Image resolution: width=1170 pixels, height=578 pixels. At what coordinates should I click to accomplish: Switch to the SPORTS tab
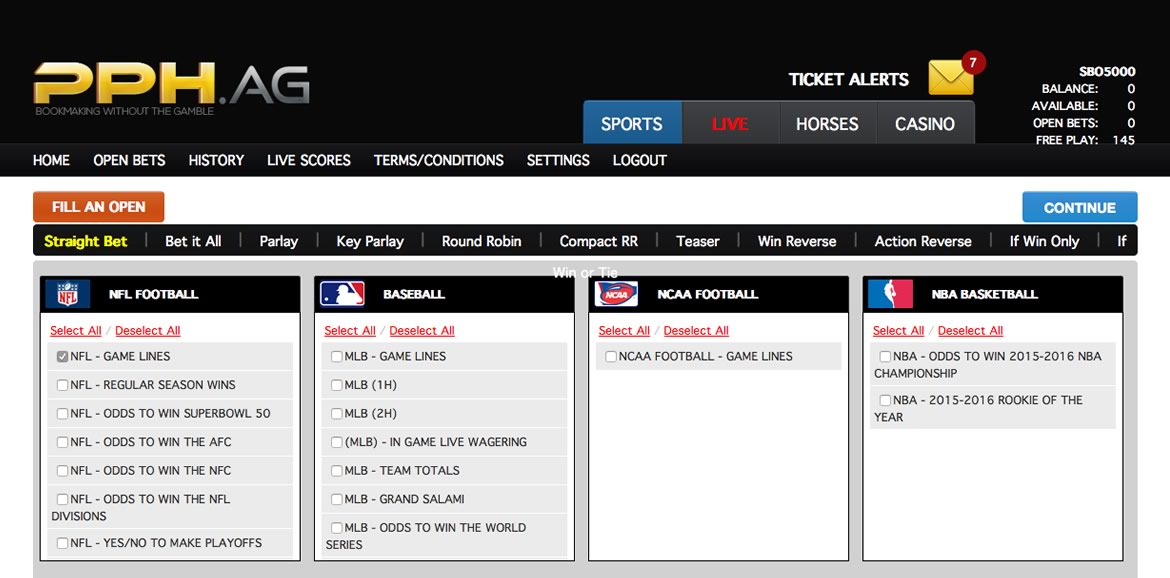tap(632, 123)
